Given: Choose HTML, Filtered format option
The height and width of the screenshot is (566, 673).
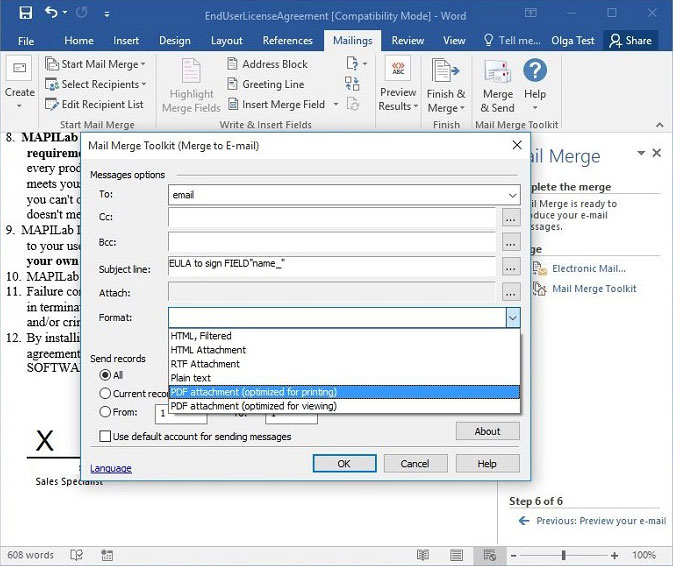Looking at the screenshot, I should pyautogui.click(x=344, y=336).
